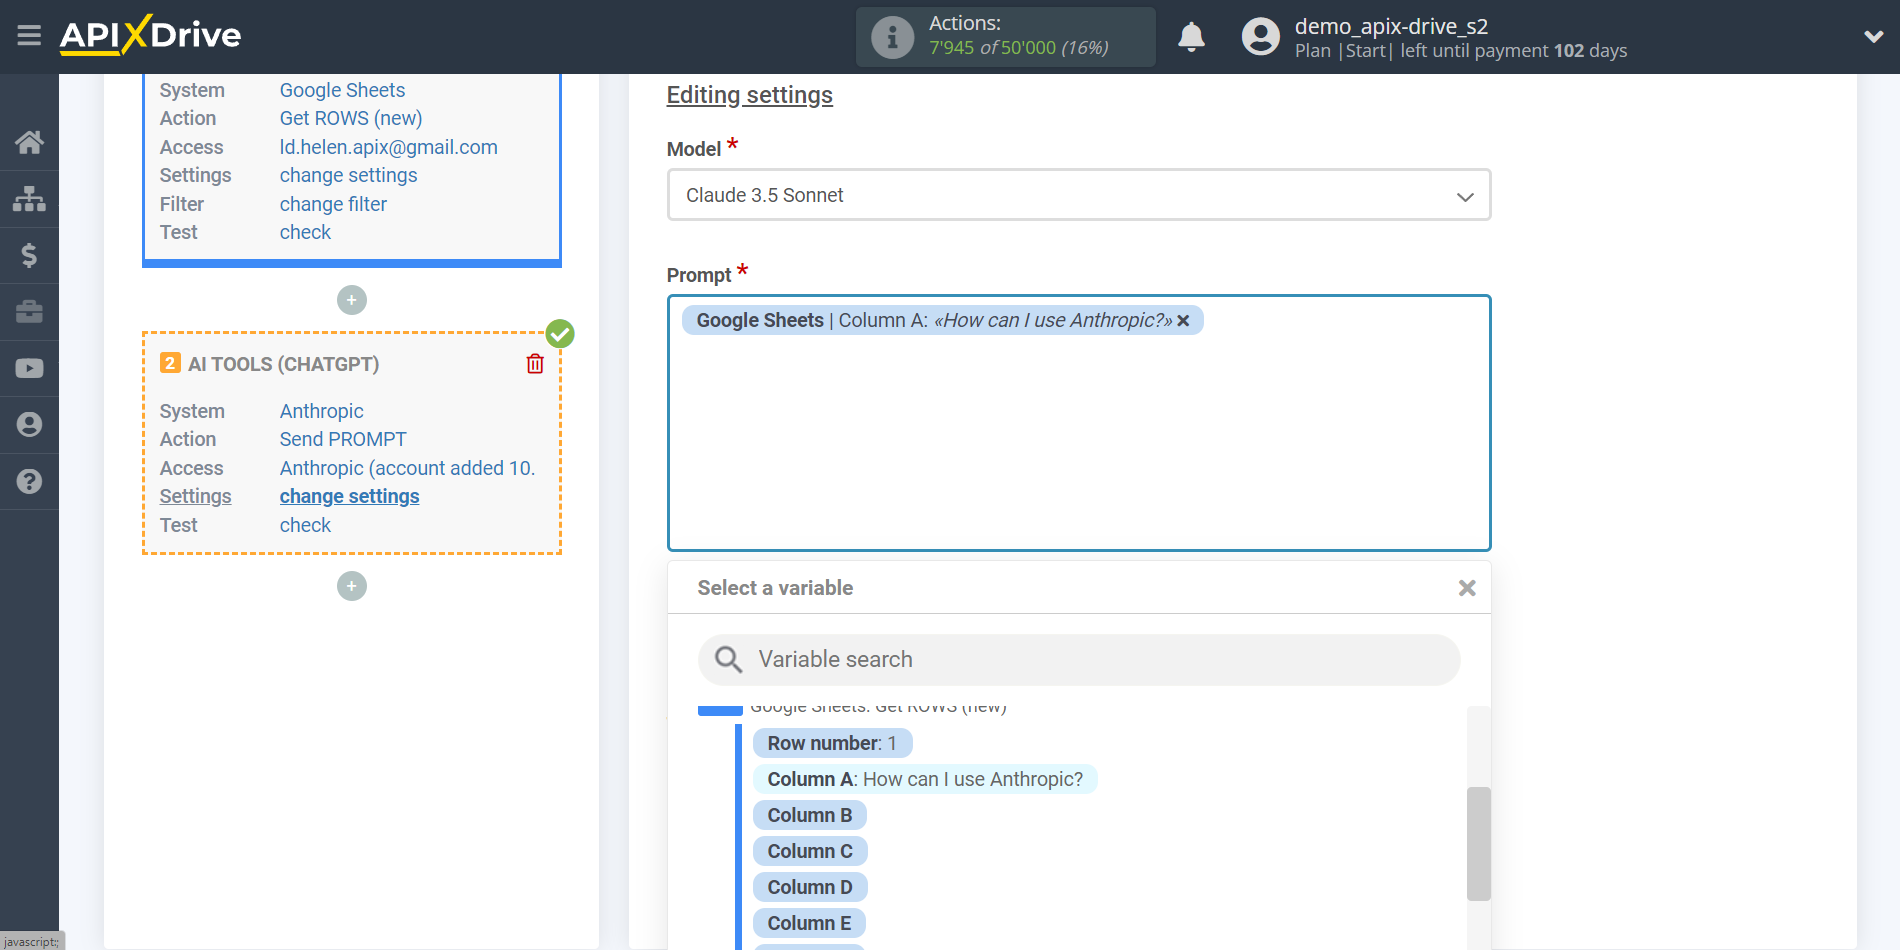
Task: Click the actions info icon
Action: [892, 37]
